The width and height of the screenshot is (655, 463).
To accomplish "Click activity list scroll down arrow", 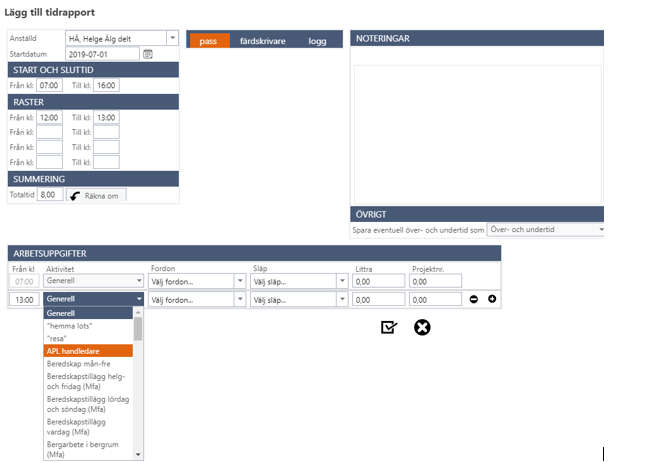I will 138,455.
